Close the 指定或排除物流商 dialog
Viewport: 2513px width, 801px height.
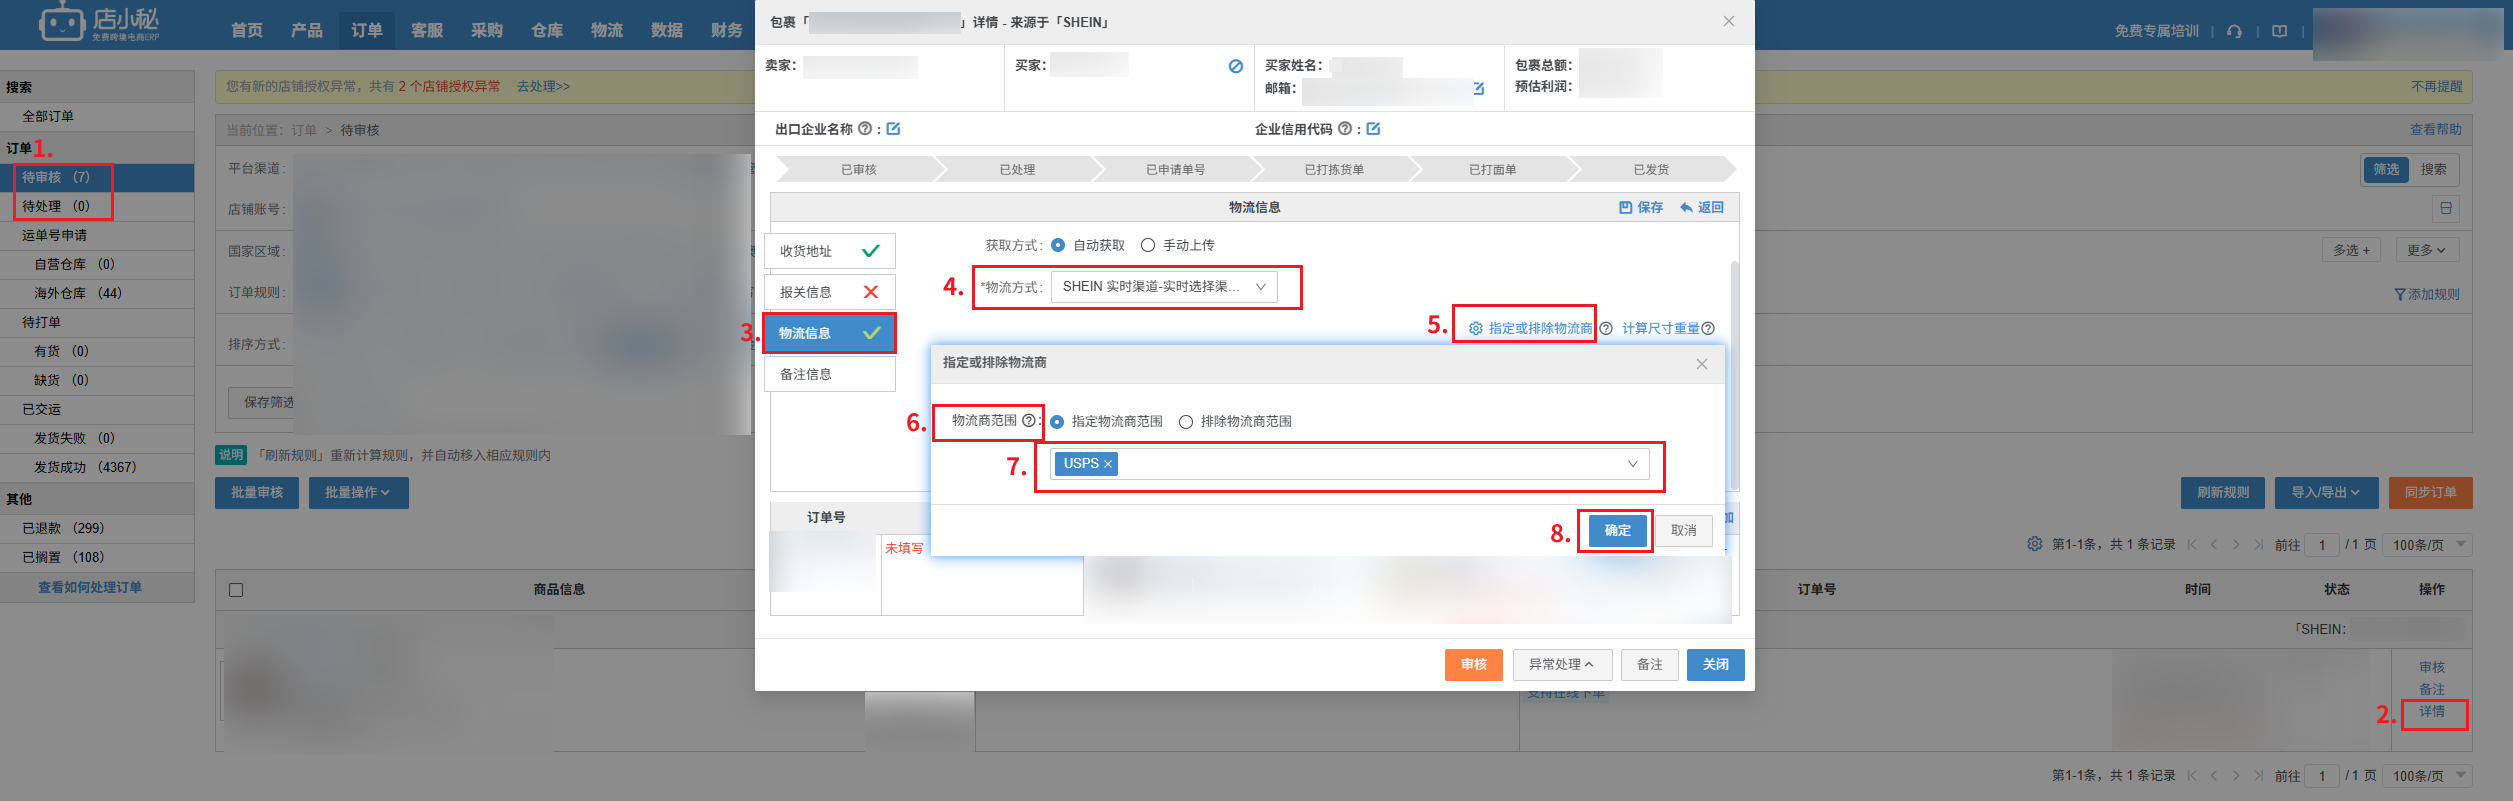click(x=1701, y=364)
